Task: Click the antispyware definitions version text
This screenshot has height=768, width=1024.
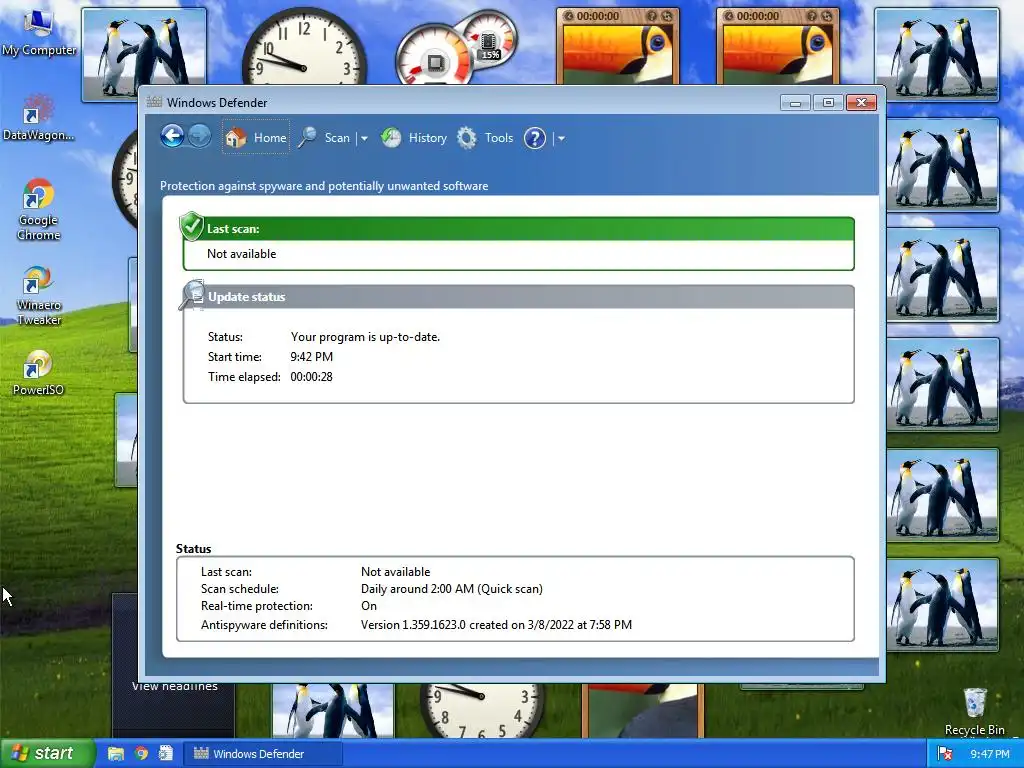Action: (x=496, y=624)
